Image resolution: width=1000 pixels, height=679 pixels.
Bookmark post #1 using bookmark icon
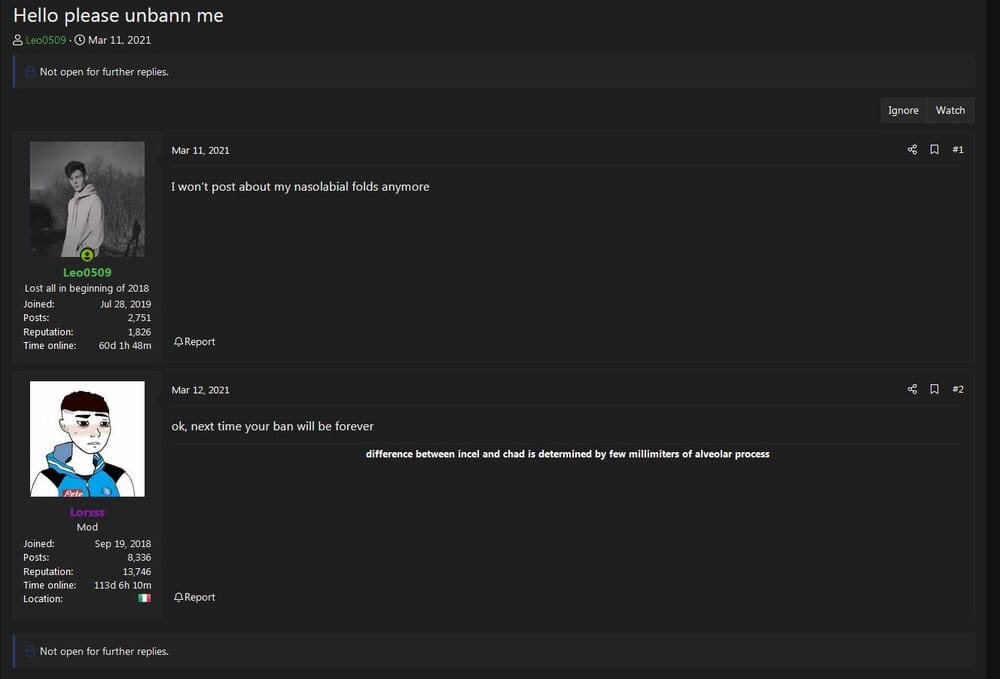934,149
